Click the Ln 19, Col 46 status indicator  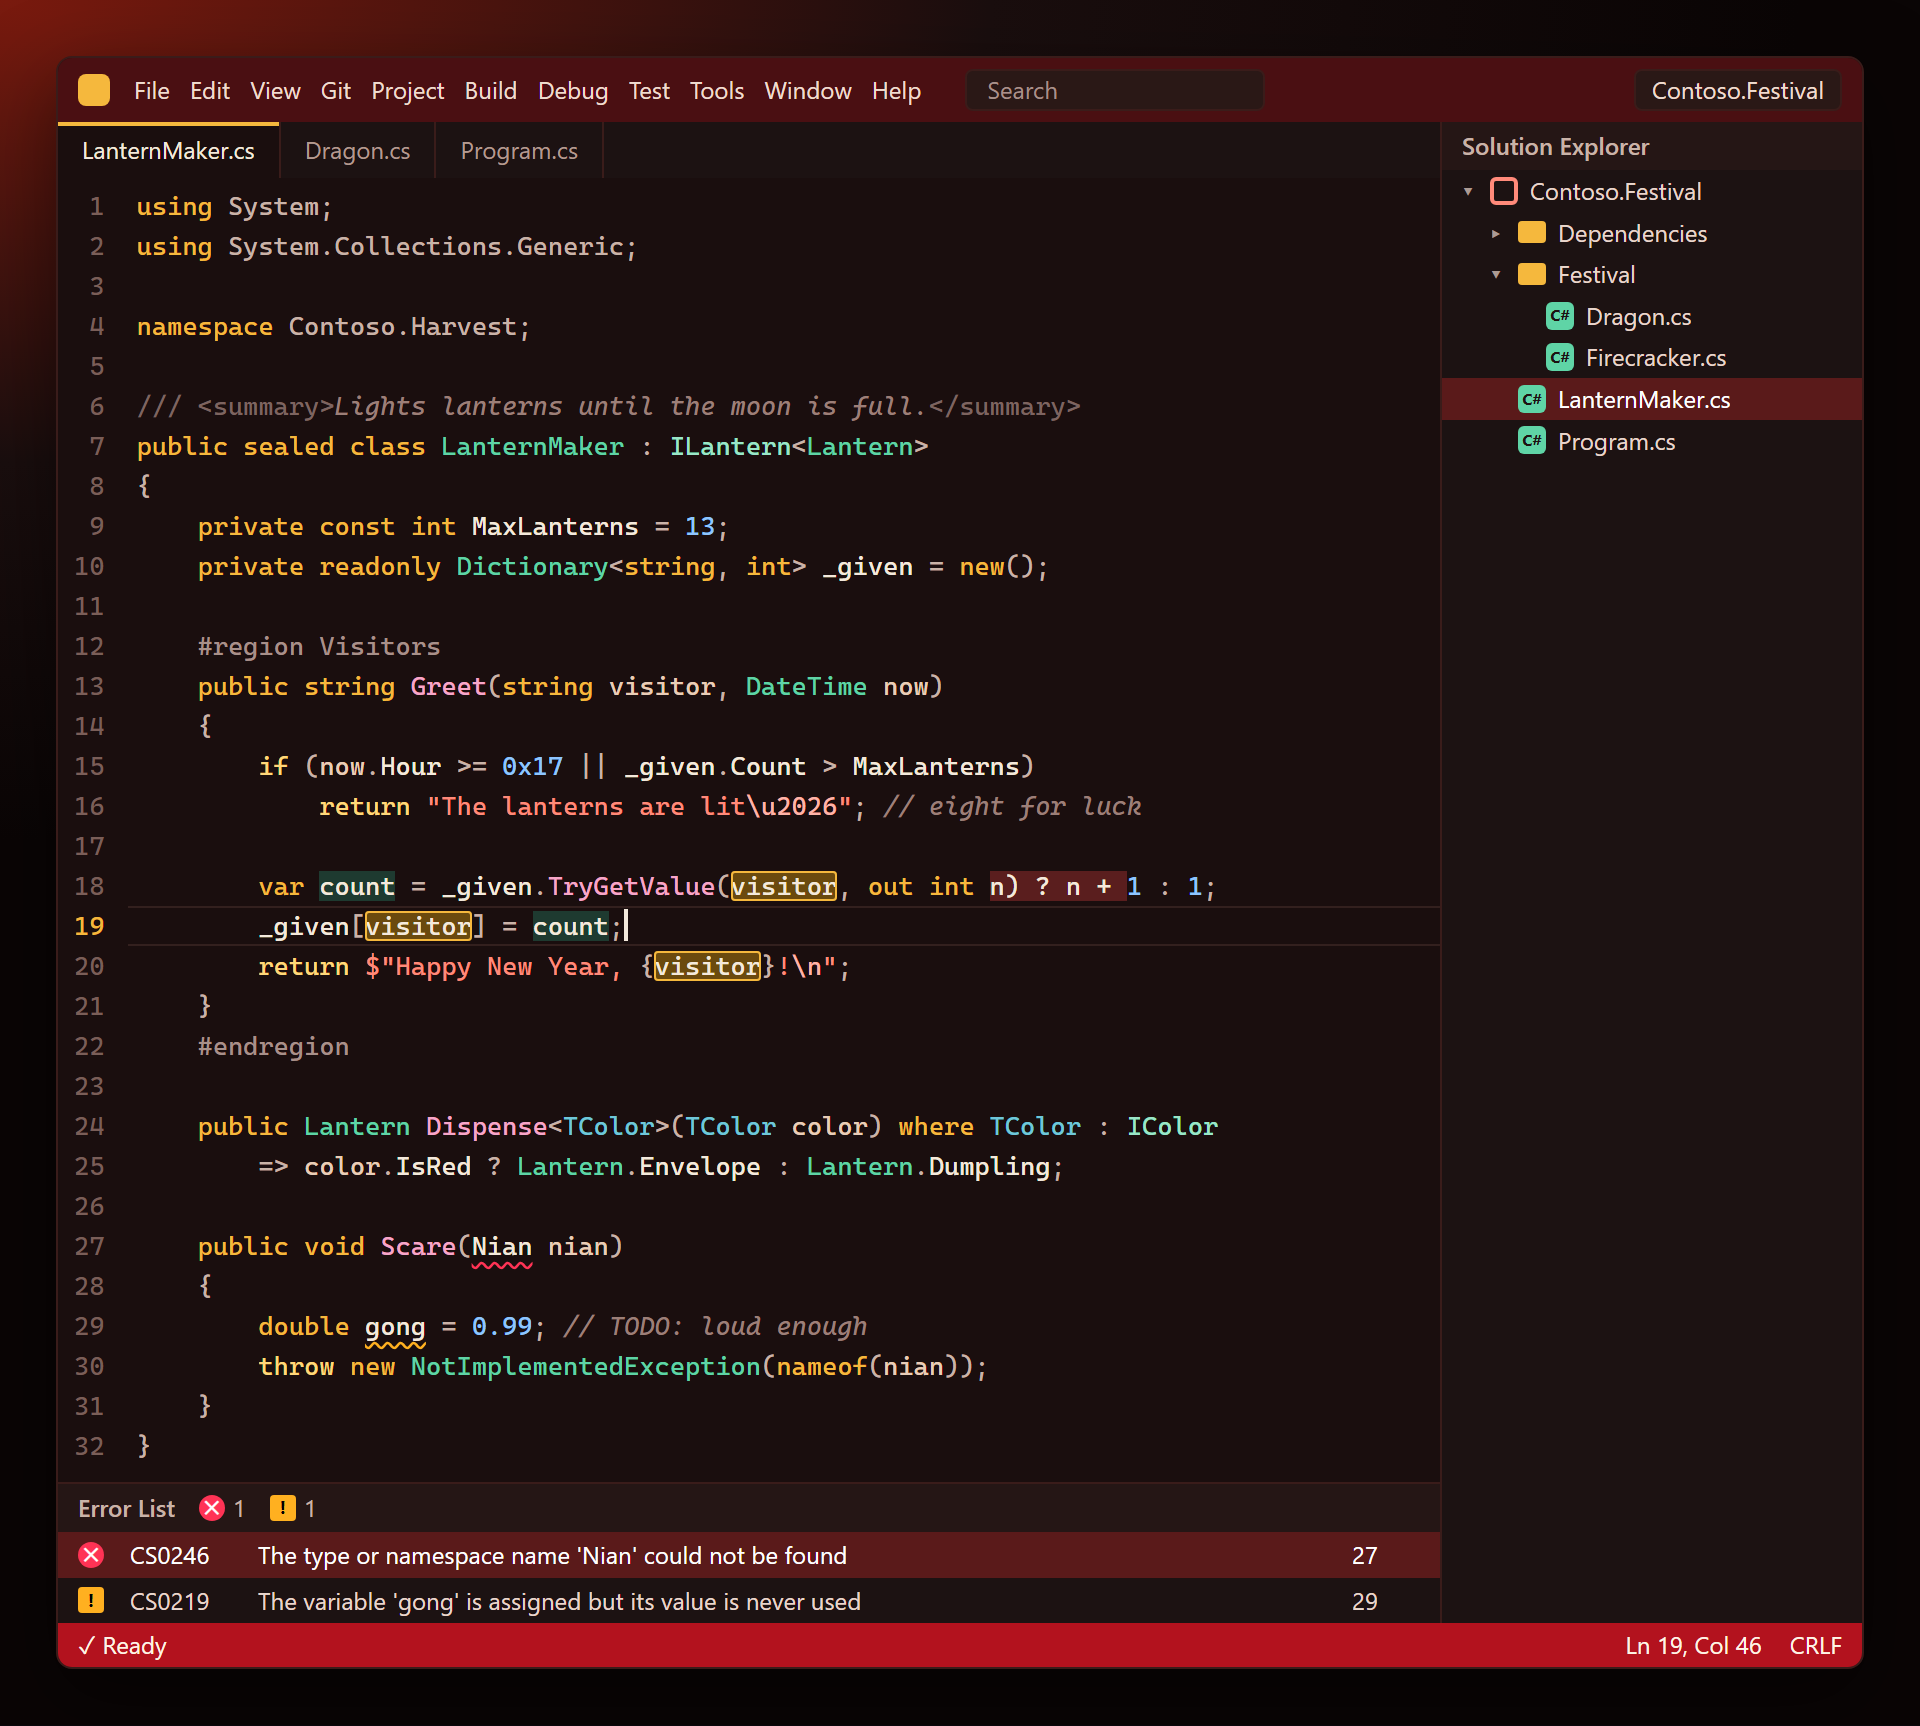click(1693, 1645)
